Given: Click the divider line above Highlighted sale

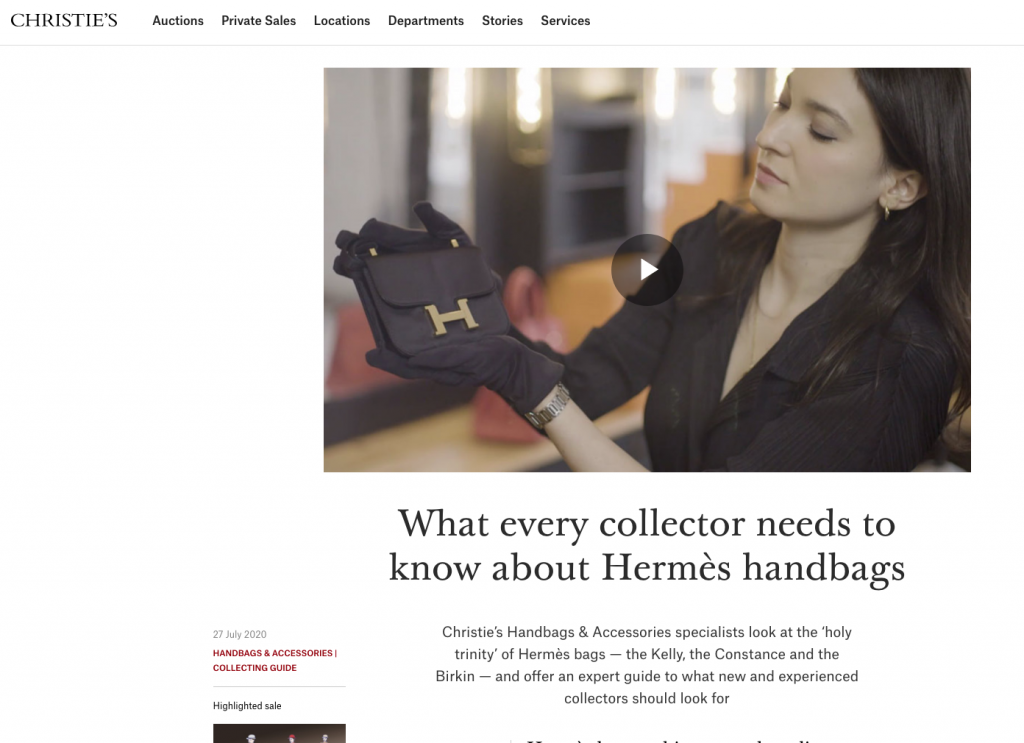Looking at the screenshot, I should coord(279,686).
